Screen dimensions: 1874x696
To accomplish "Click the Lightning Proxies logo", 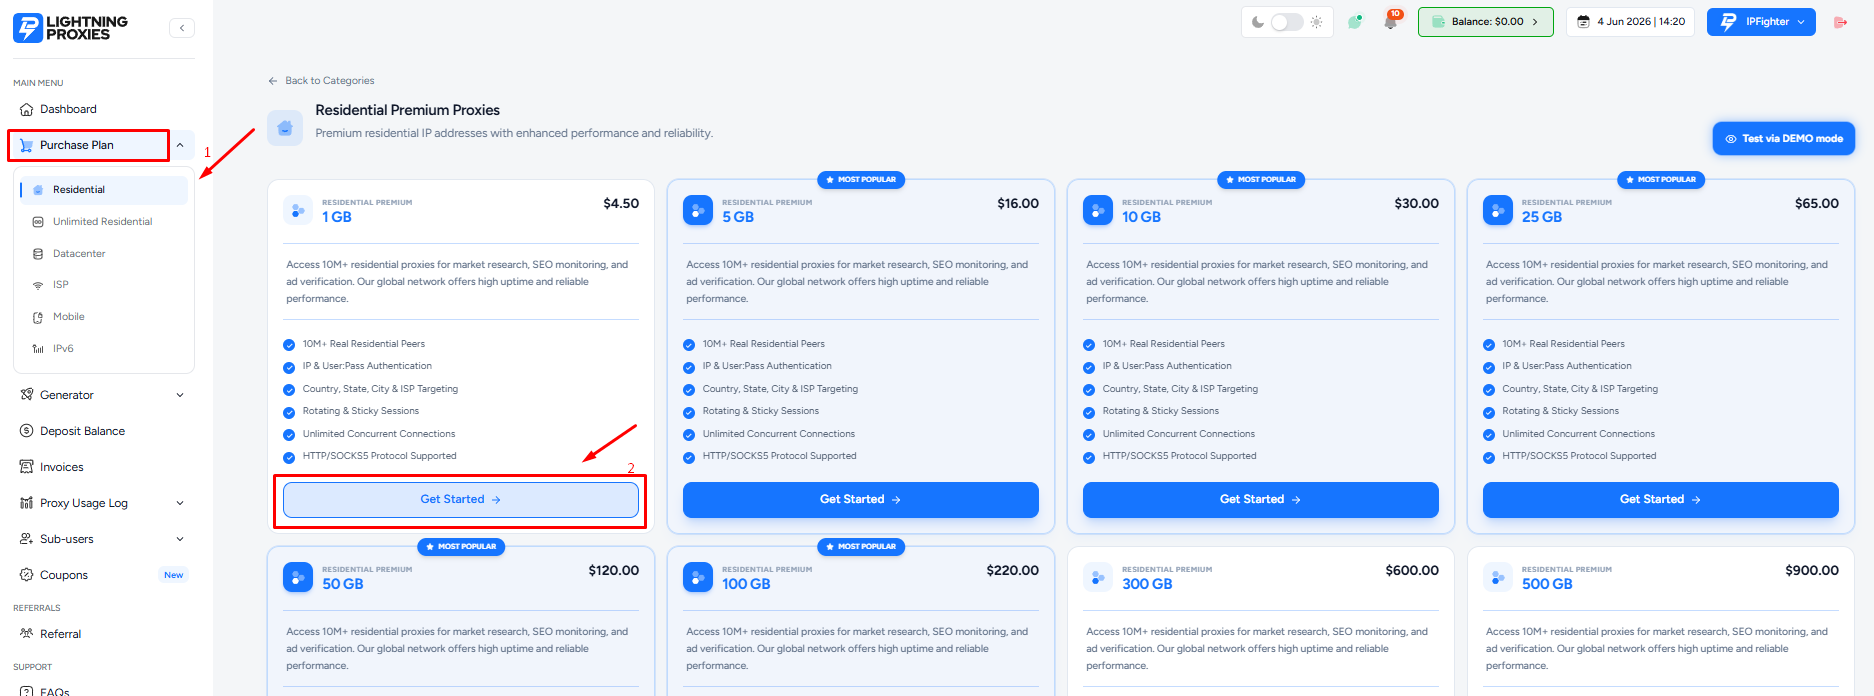I will tap(70, 28).
